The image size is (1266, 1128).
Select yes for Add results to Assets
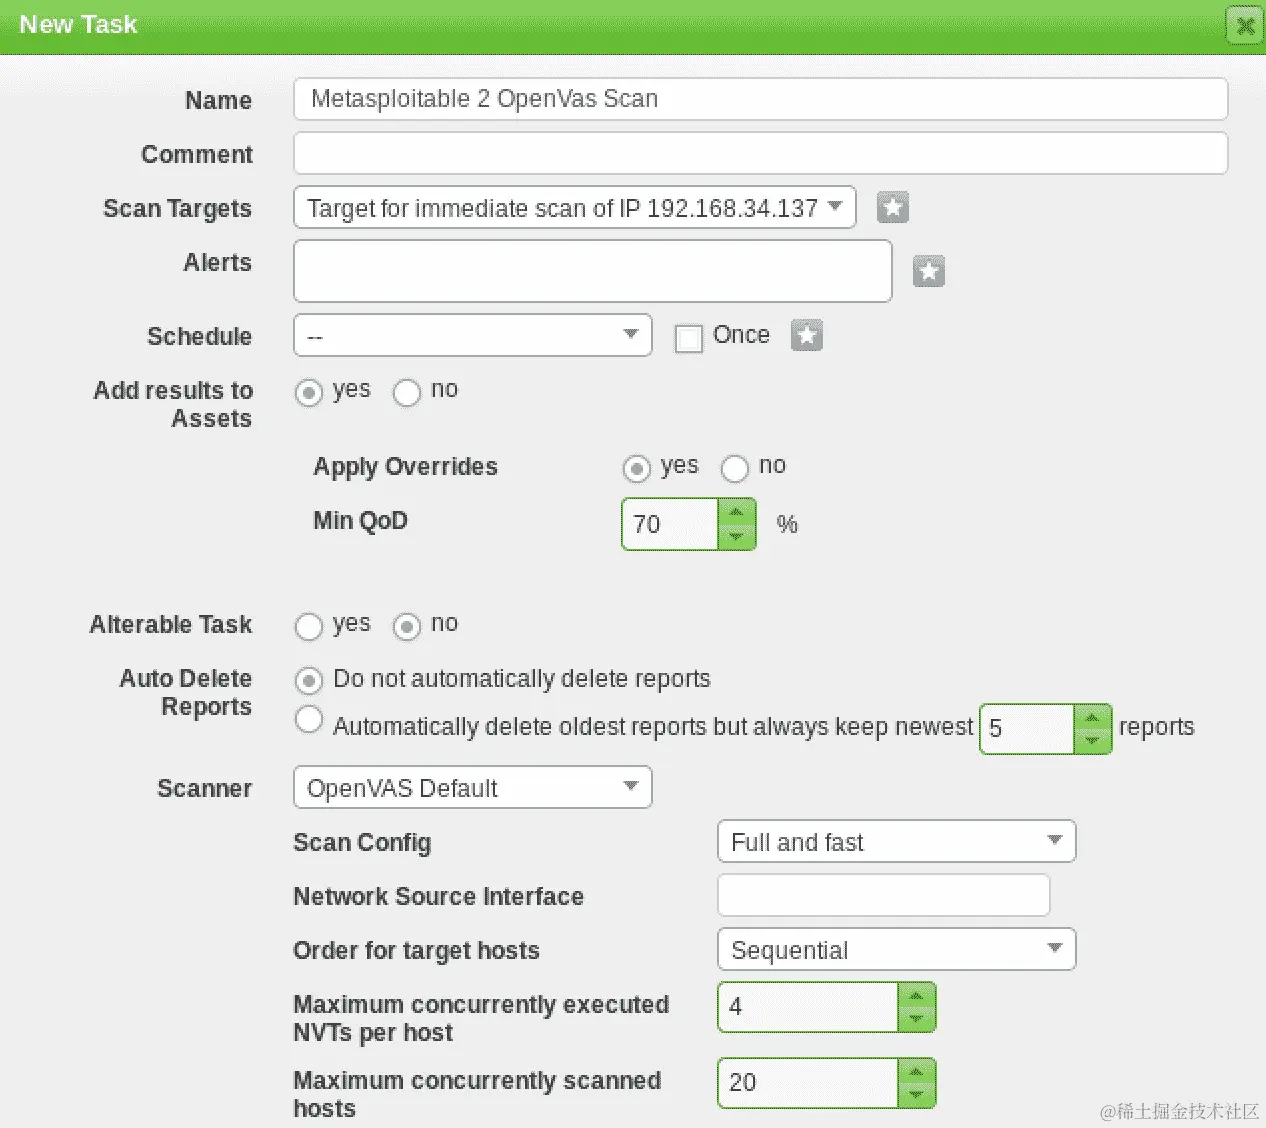pyautogui.click(x=309, y=392)
